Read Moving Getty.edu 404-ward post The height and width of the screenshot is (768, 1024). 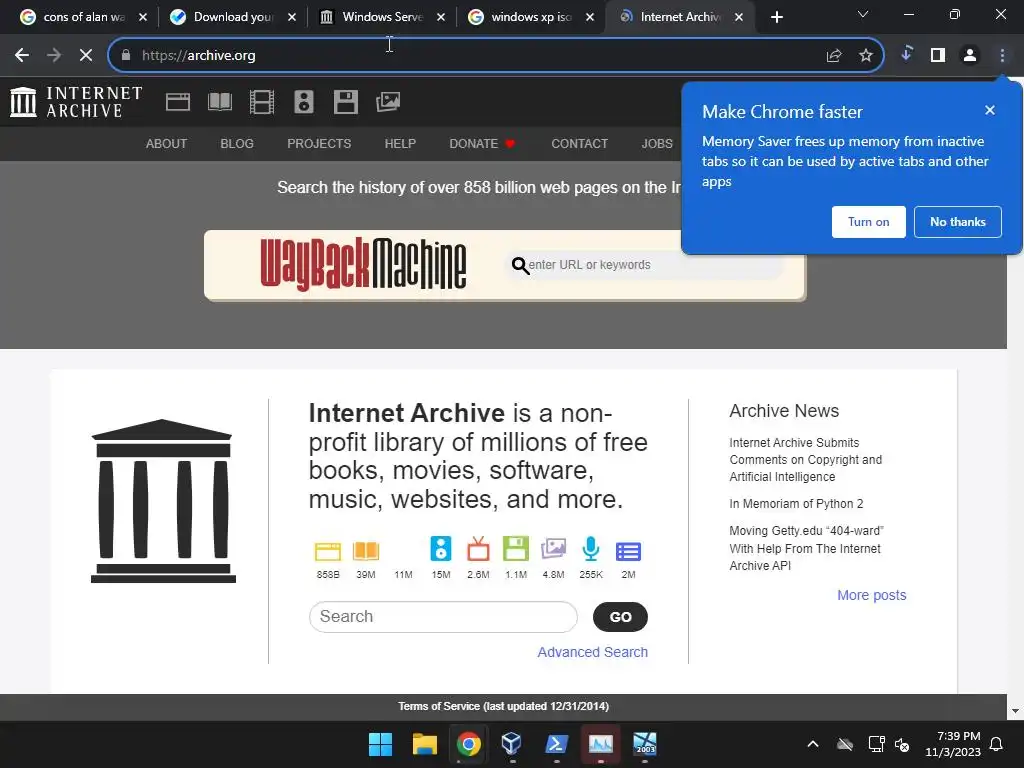(x=807, y=548)
